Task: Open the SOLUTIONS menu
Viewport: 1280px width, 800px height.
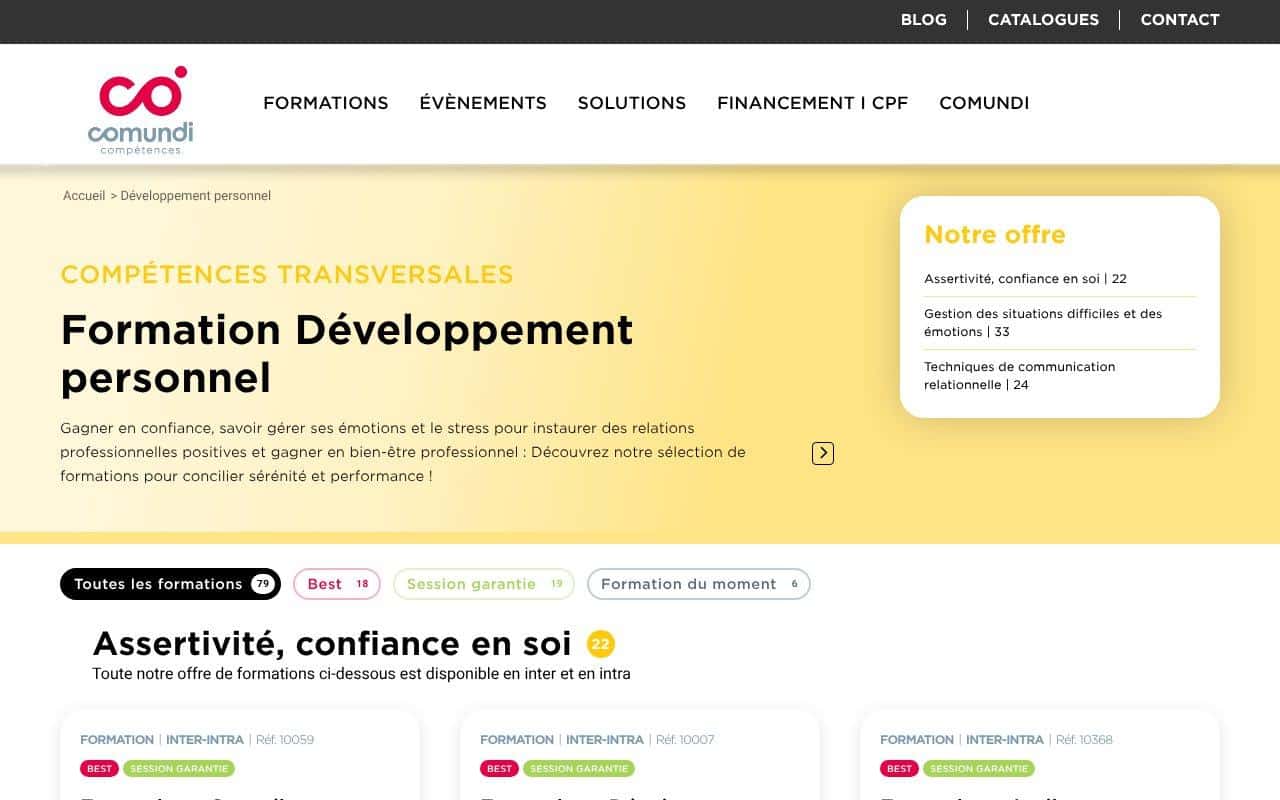Action: coord(632,103)
